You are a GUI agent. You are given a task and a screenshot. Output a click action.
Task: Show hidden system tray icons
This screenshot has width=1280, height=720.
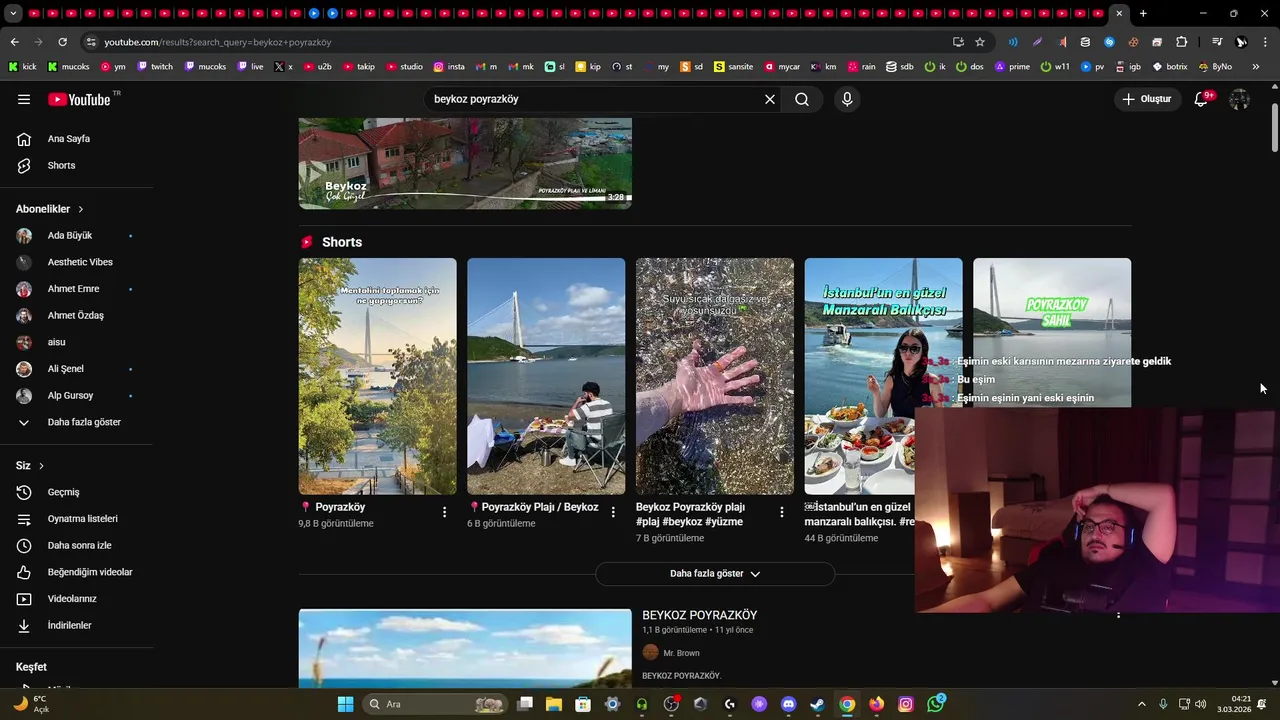tap(1141, 704)
